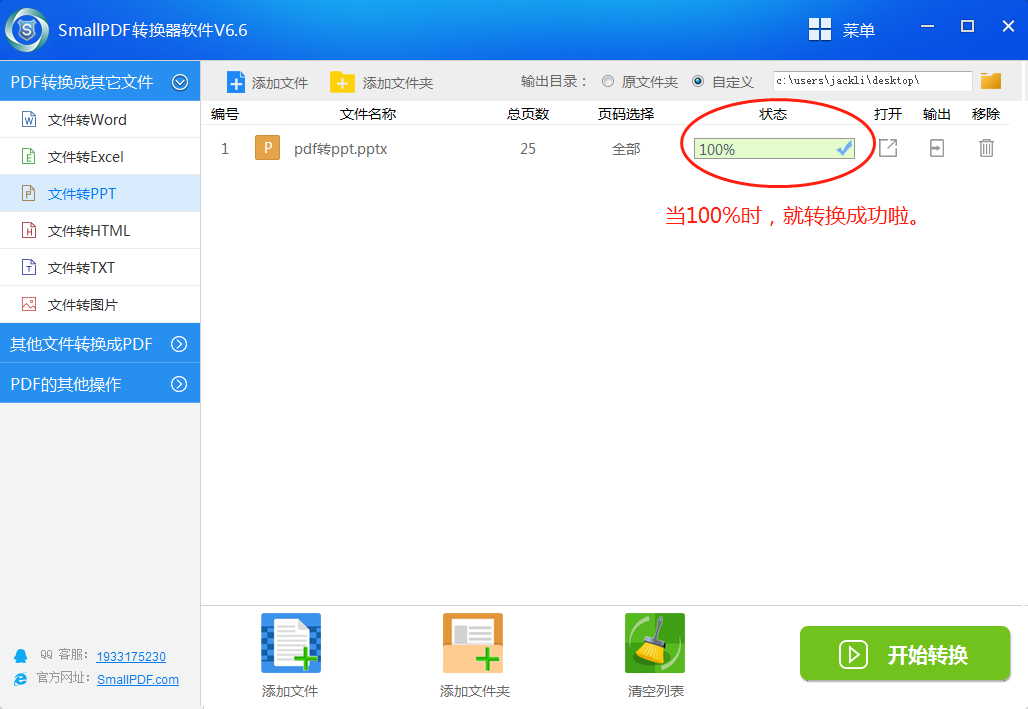Open the converted file via the 打开 icon
The height and width of the screenshot is (709, 1028).
point(888,147)
